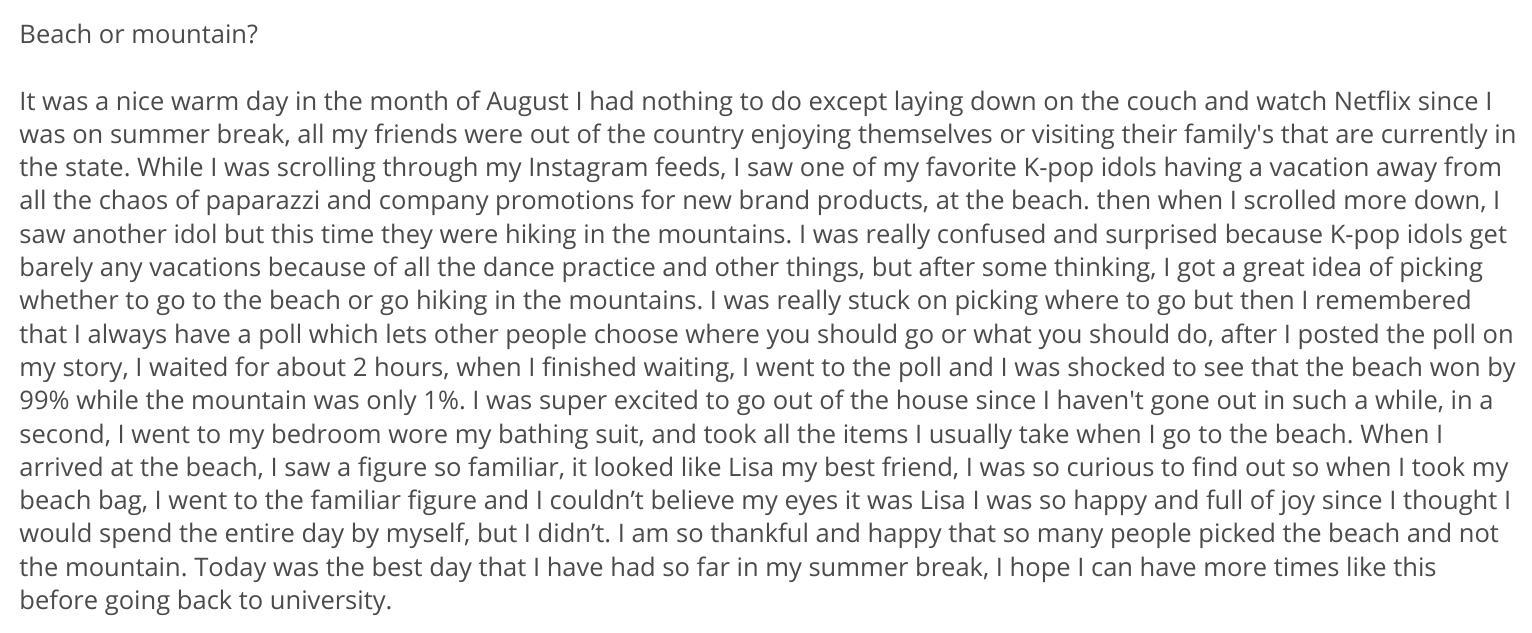Click the '99%' figure in the text
Image resolution: width=1532 pixels, height=633 pixels.
coord(44,401)
